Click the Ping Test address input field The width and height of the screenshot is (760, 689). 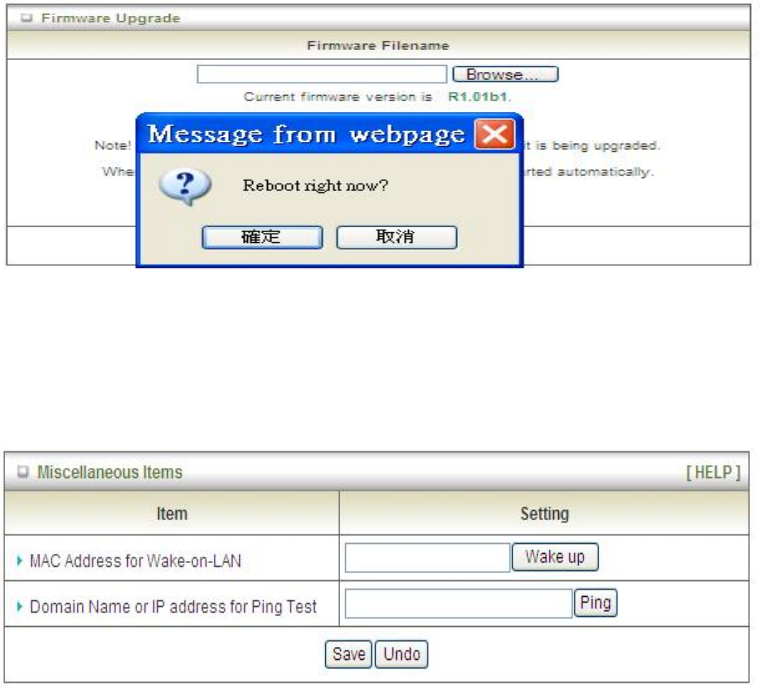[459, 603]
